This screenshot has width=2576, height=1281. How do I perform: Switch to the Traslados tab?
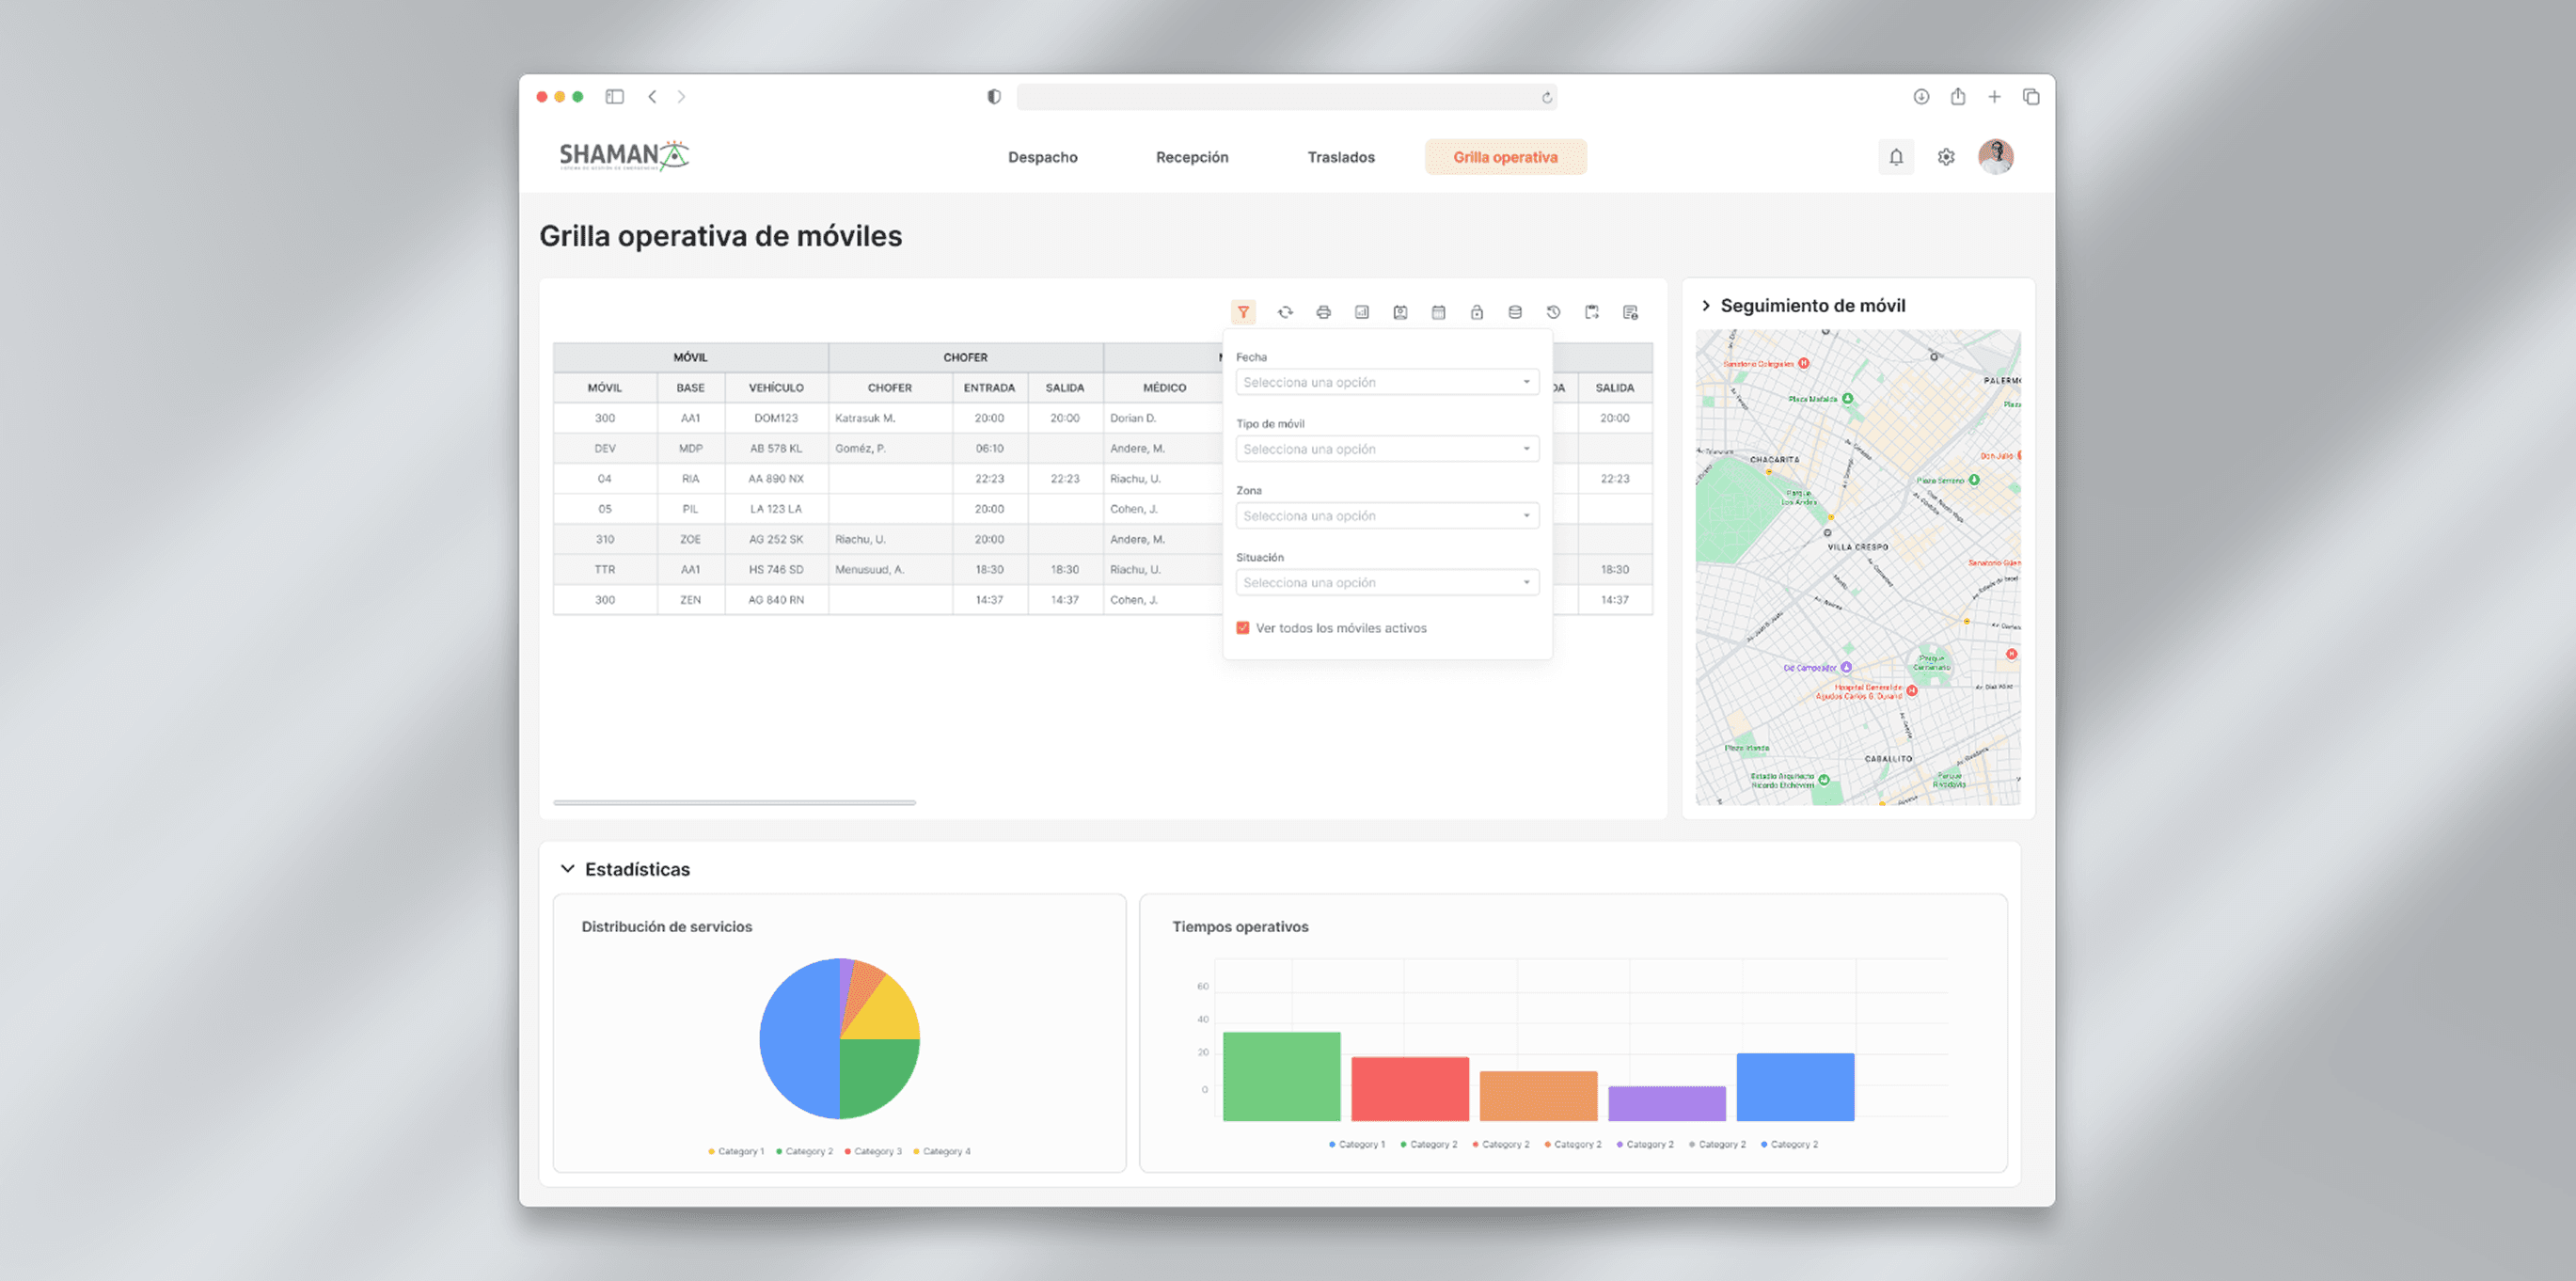[1340, 157]
